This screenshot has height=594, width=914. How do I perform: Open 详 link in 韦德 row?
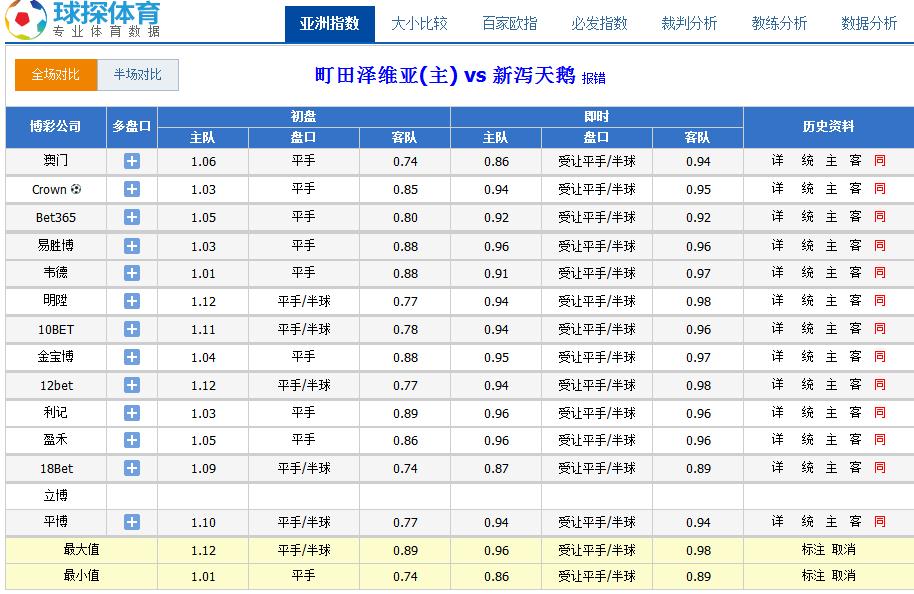(778, 272)
